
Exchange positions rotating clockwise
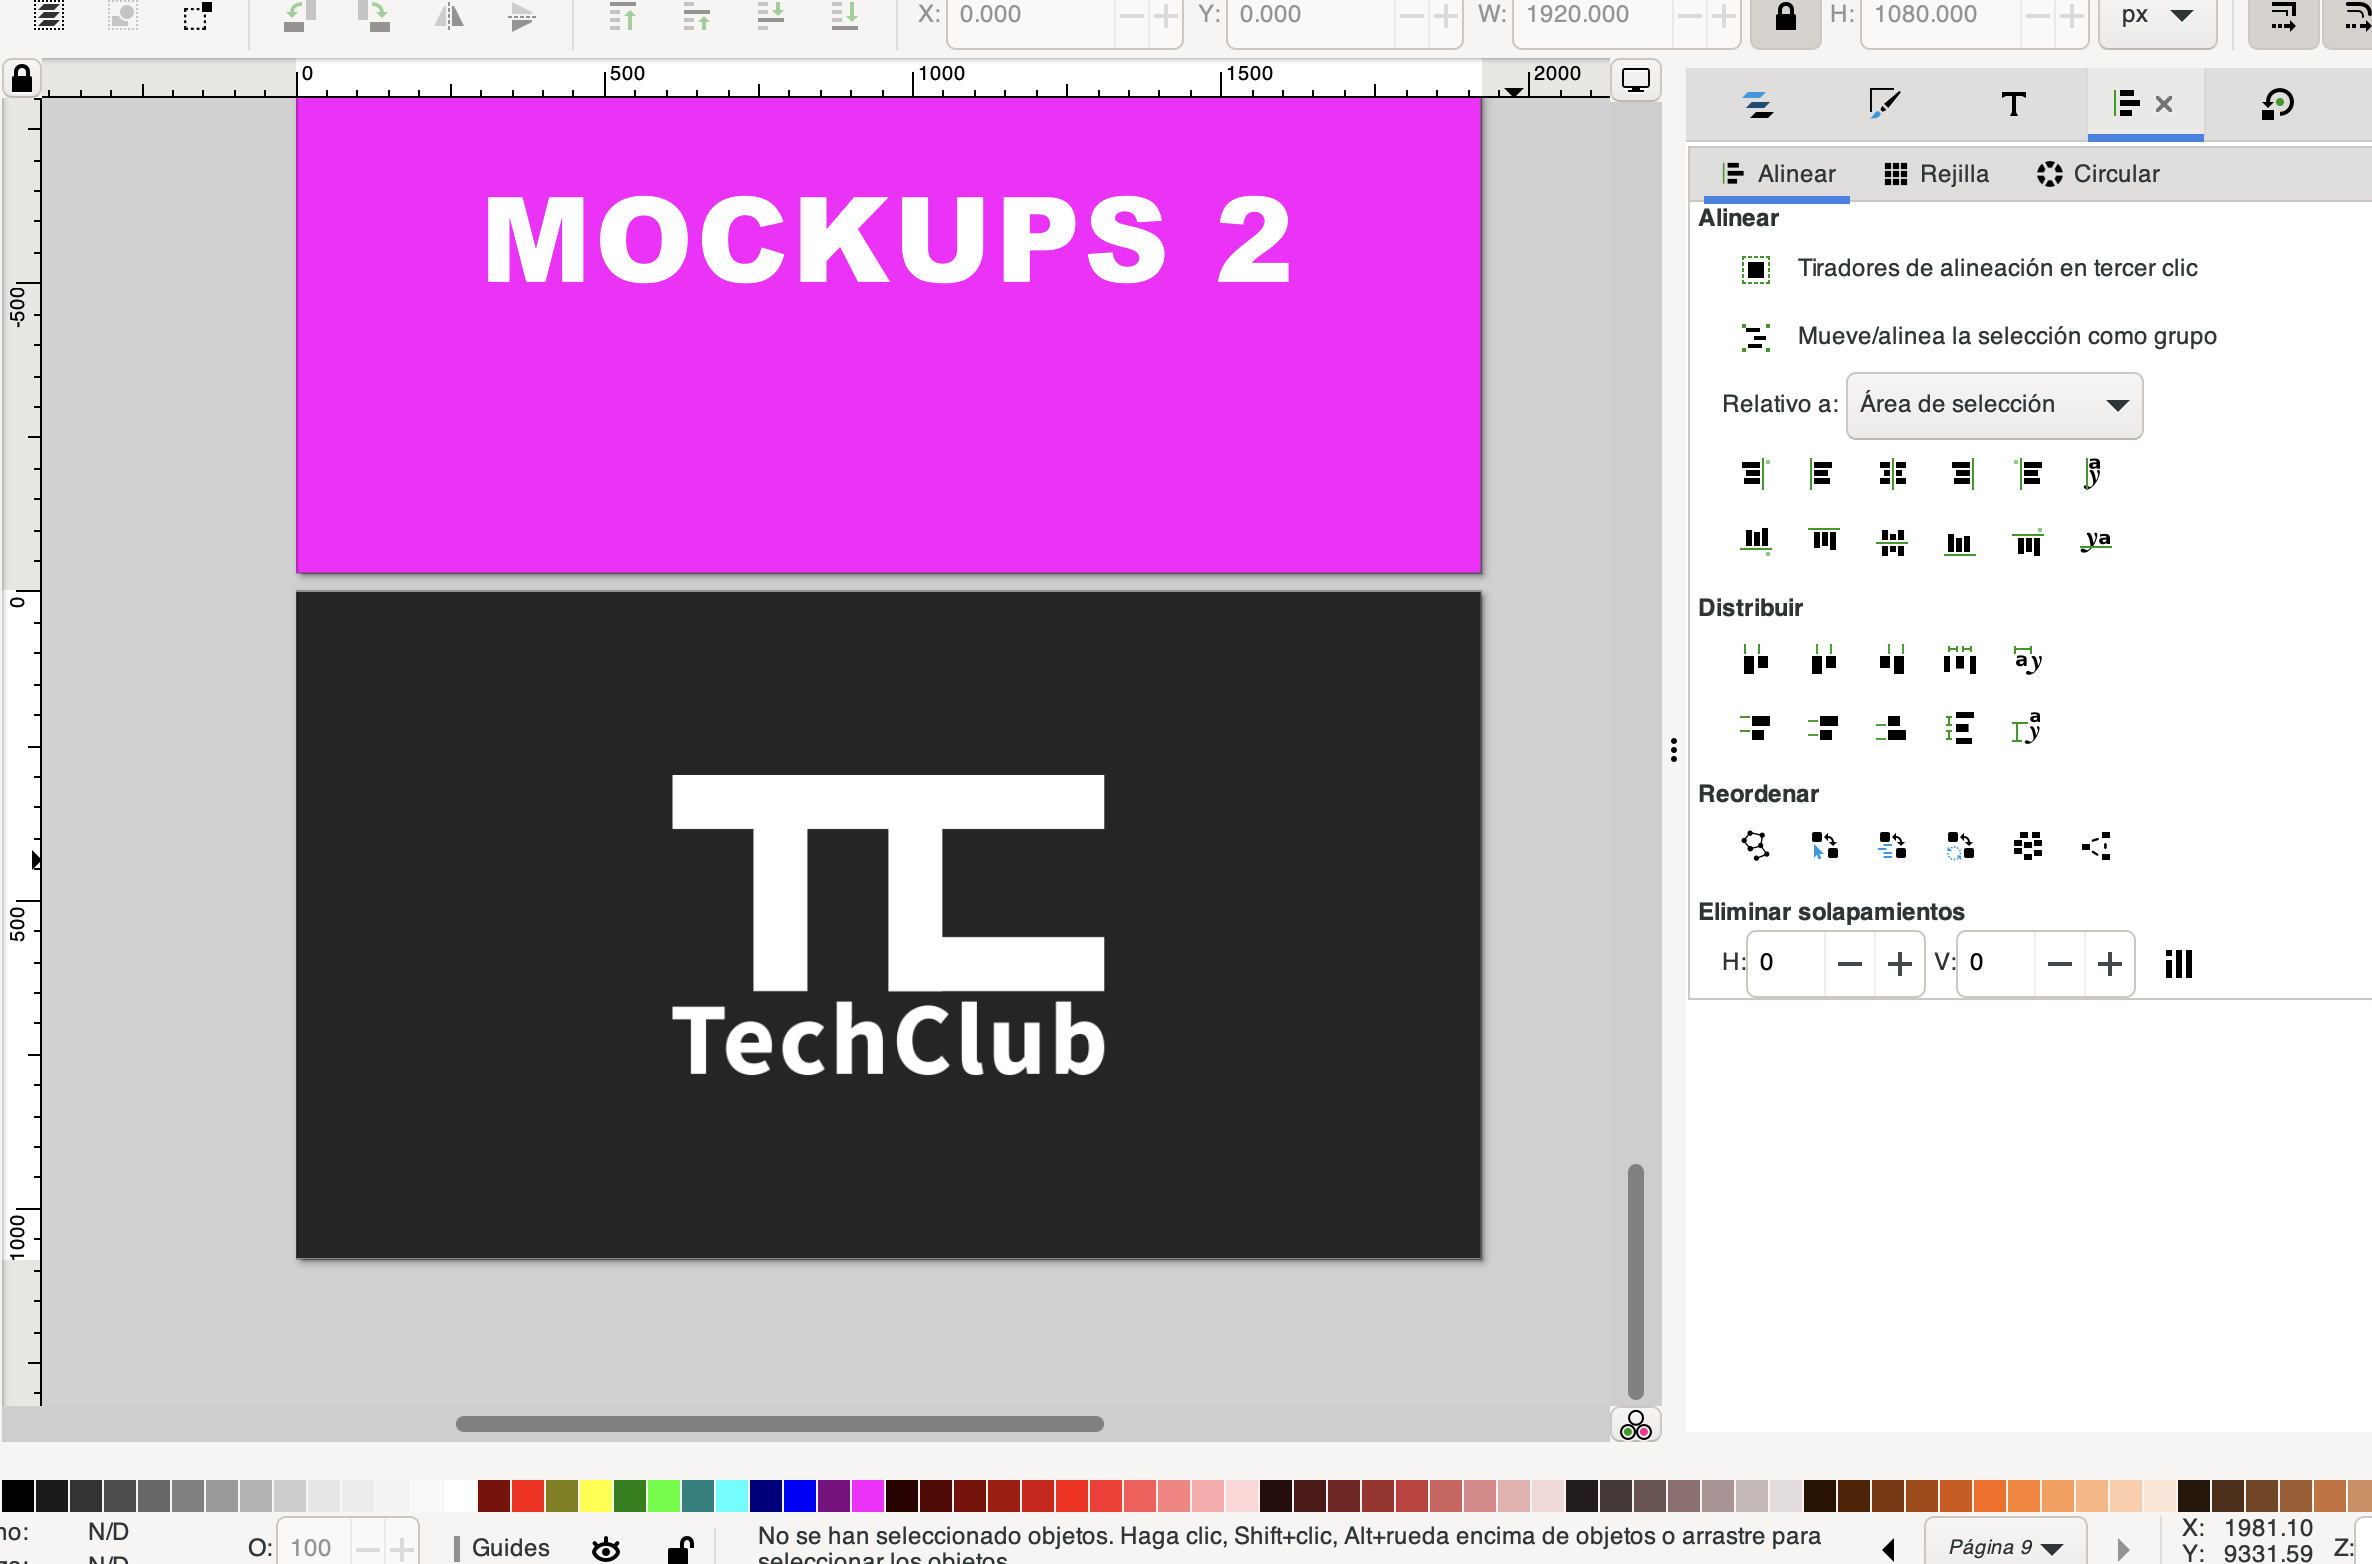1960,845
